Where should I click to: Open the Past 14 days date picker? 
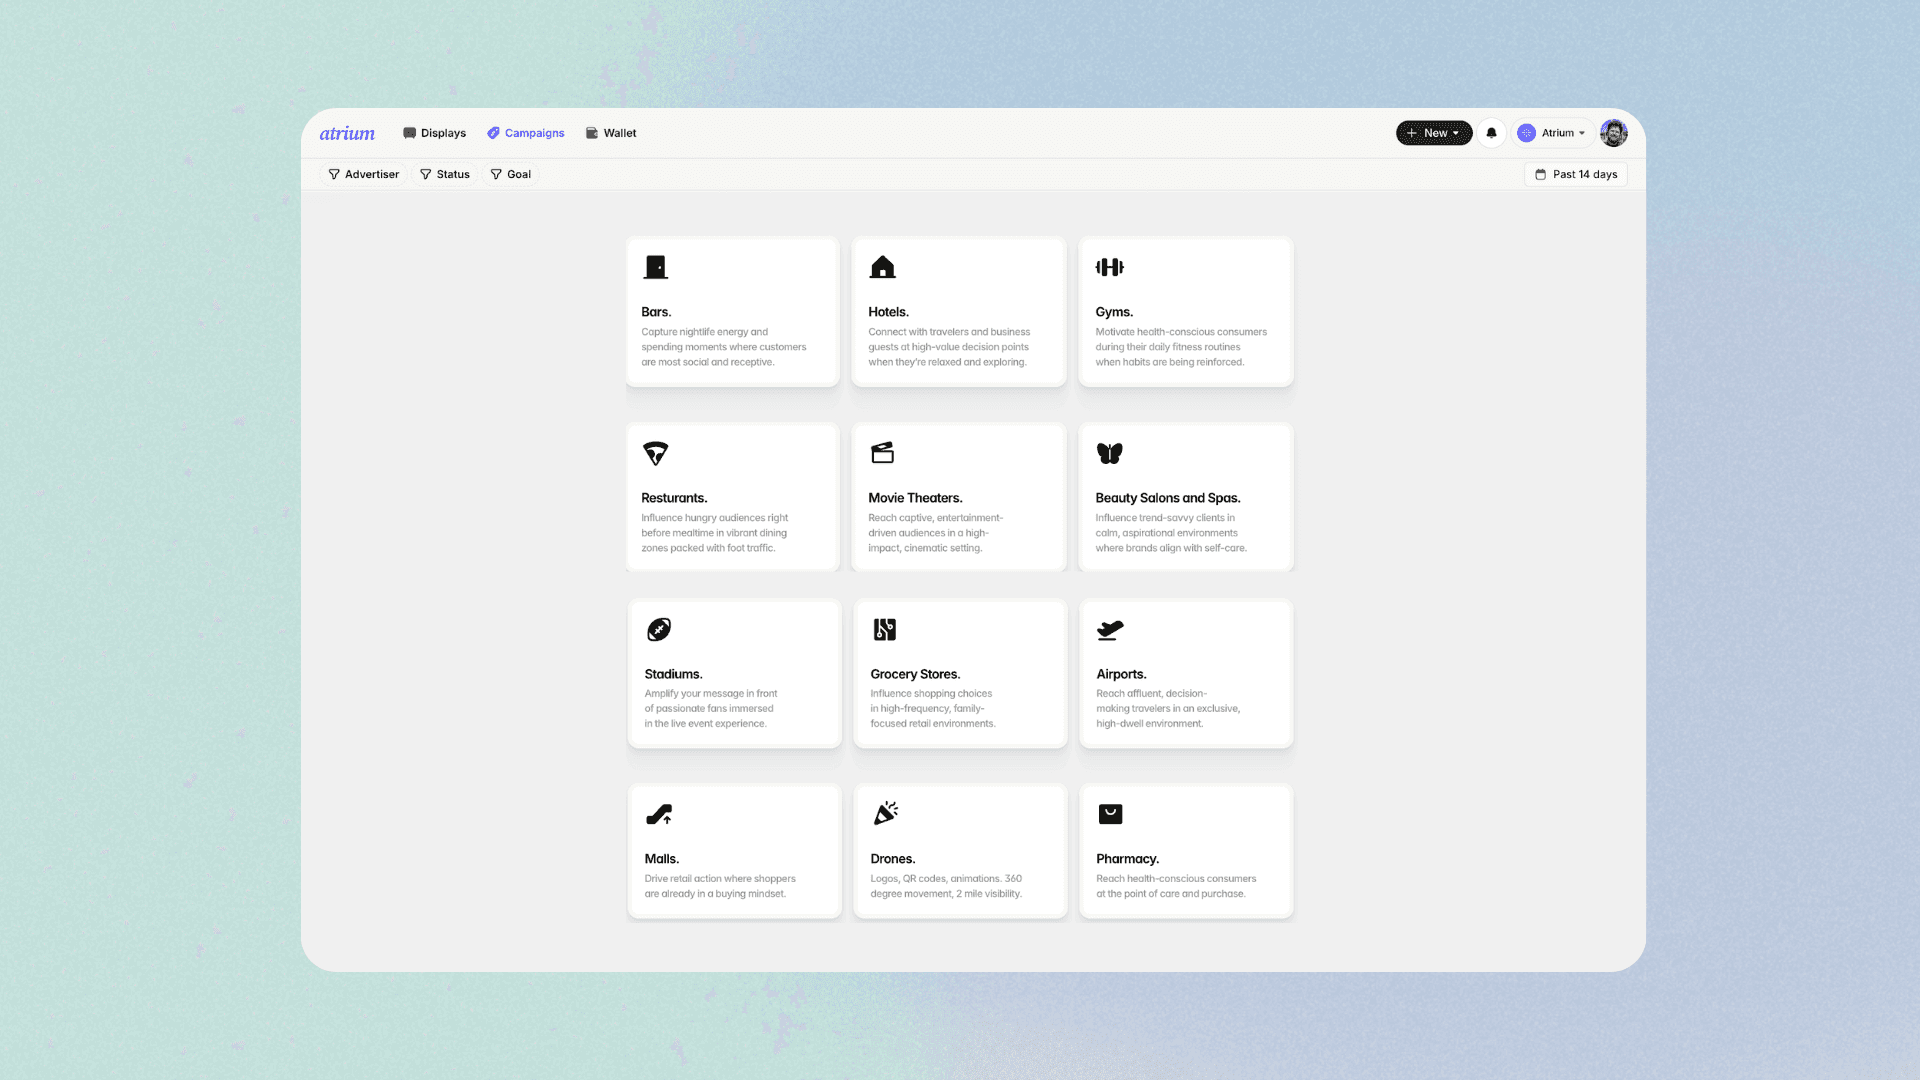pos(1576,174)
